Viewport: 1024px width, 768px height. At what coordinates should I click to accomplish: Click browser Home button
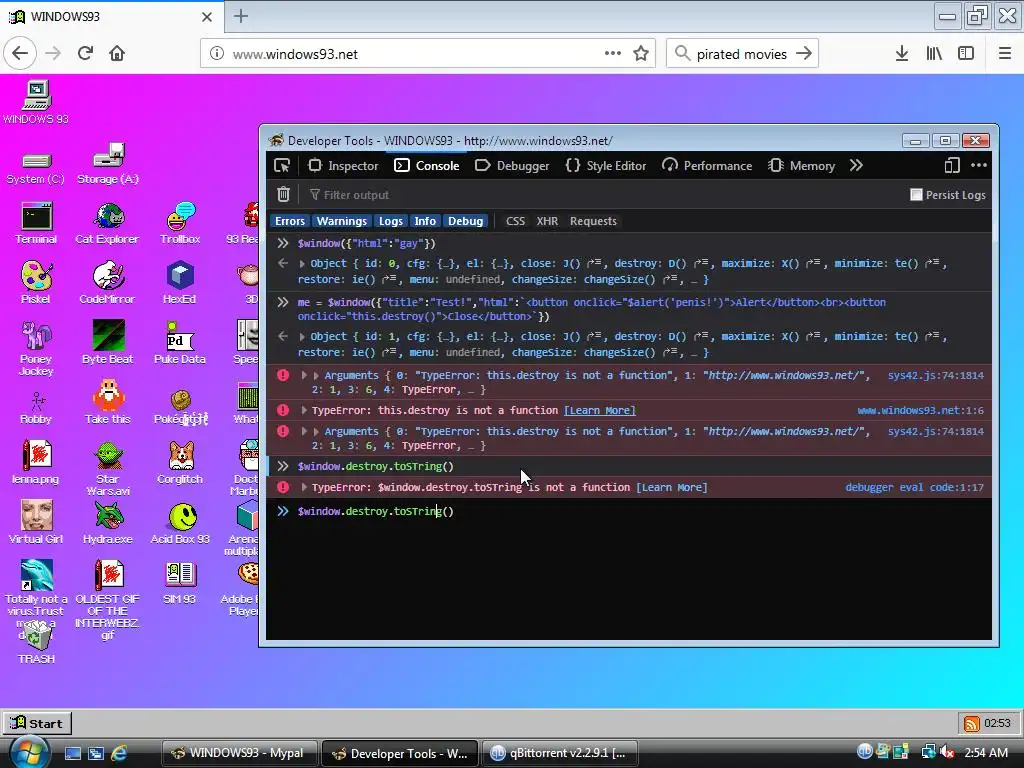click(117, 54)
